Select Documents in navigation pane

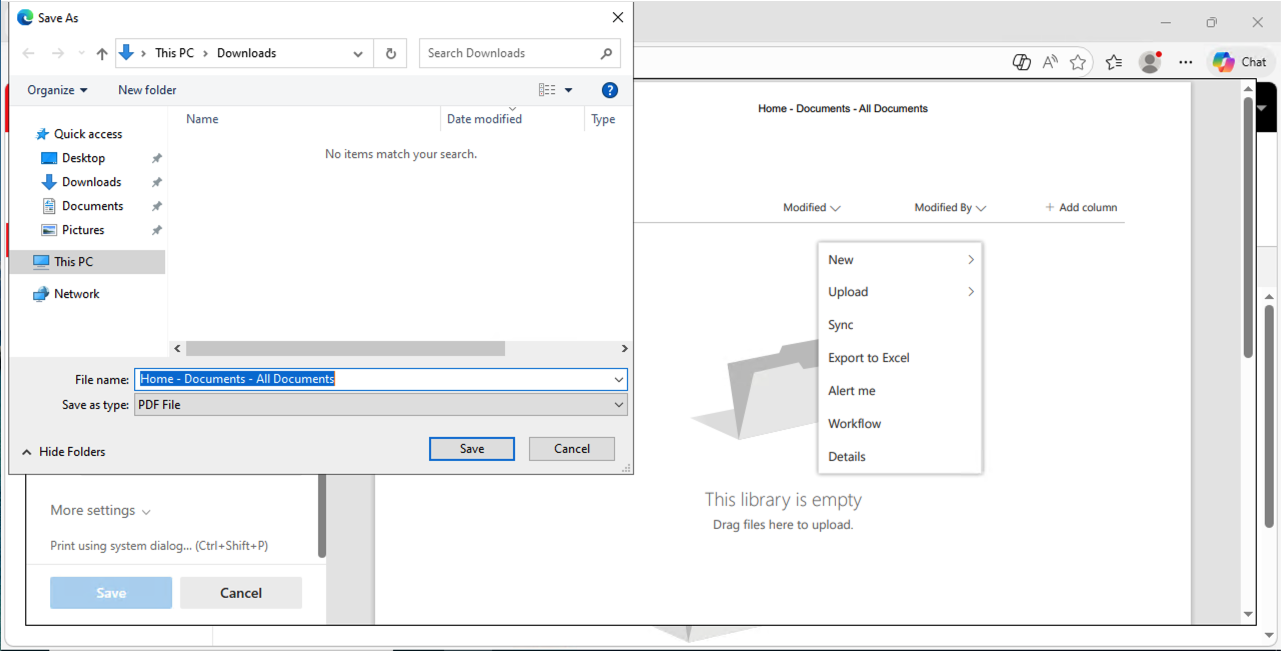[92, 206]
